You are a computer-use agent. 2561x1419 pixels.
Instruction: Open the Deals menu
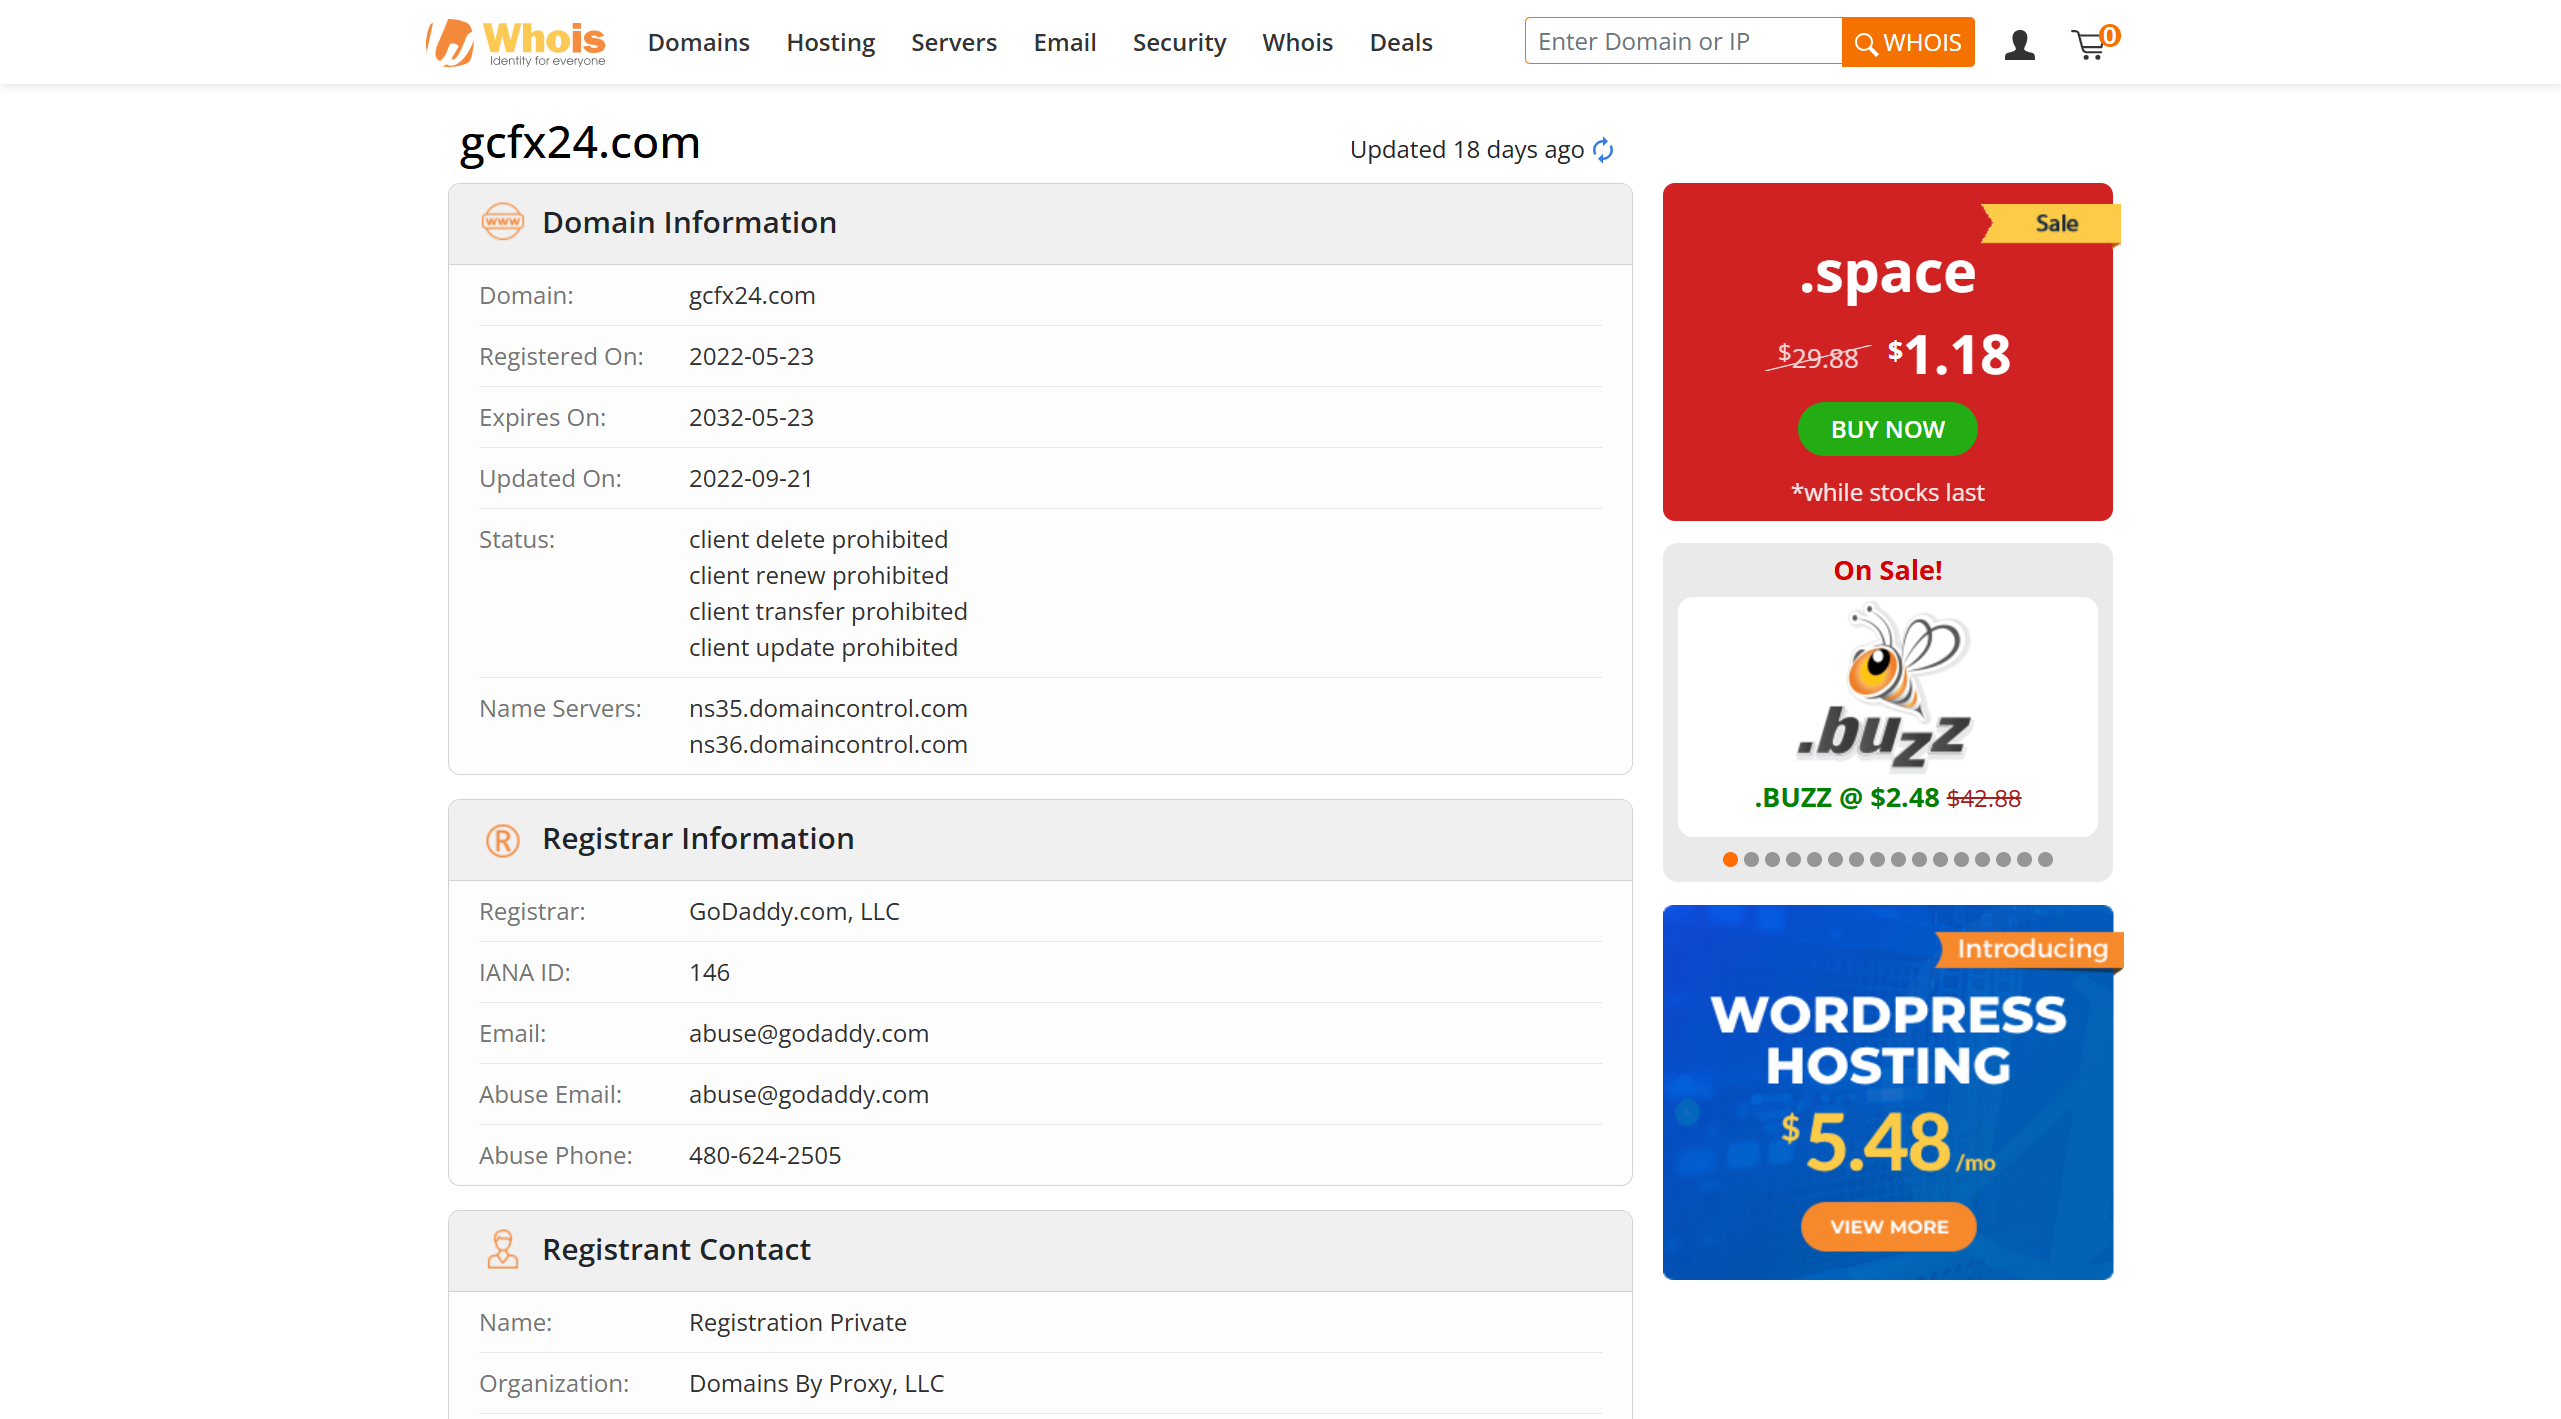(x=1400, y=42)
